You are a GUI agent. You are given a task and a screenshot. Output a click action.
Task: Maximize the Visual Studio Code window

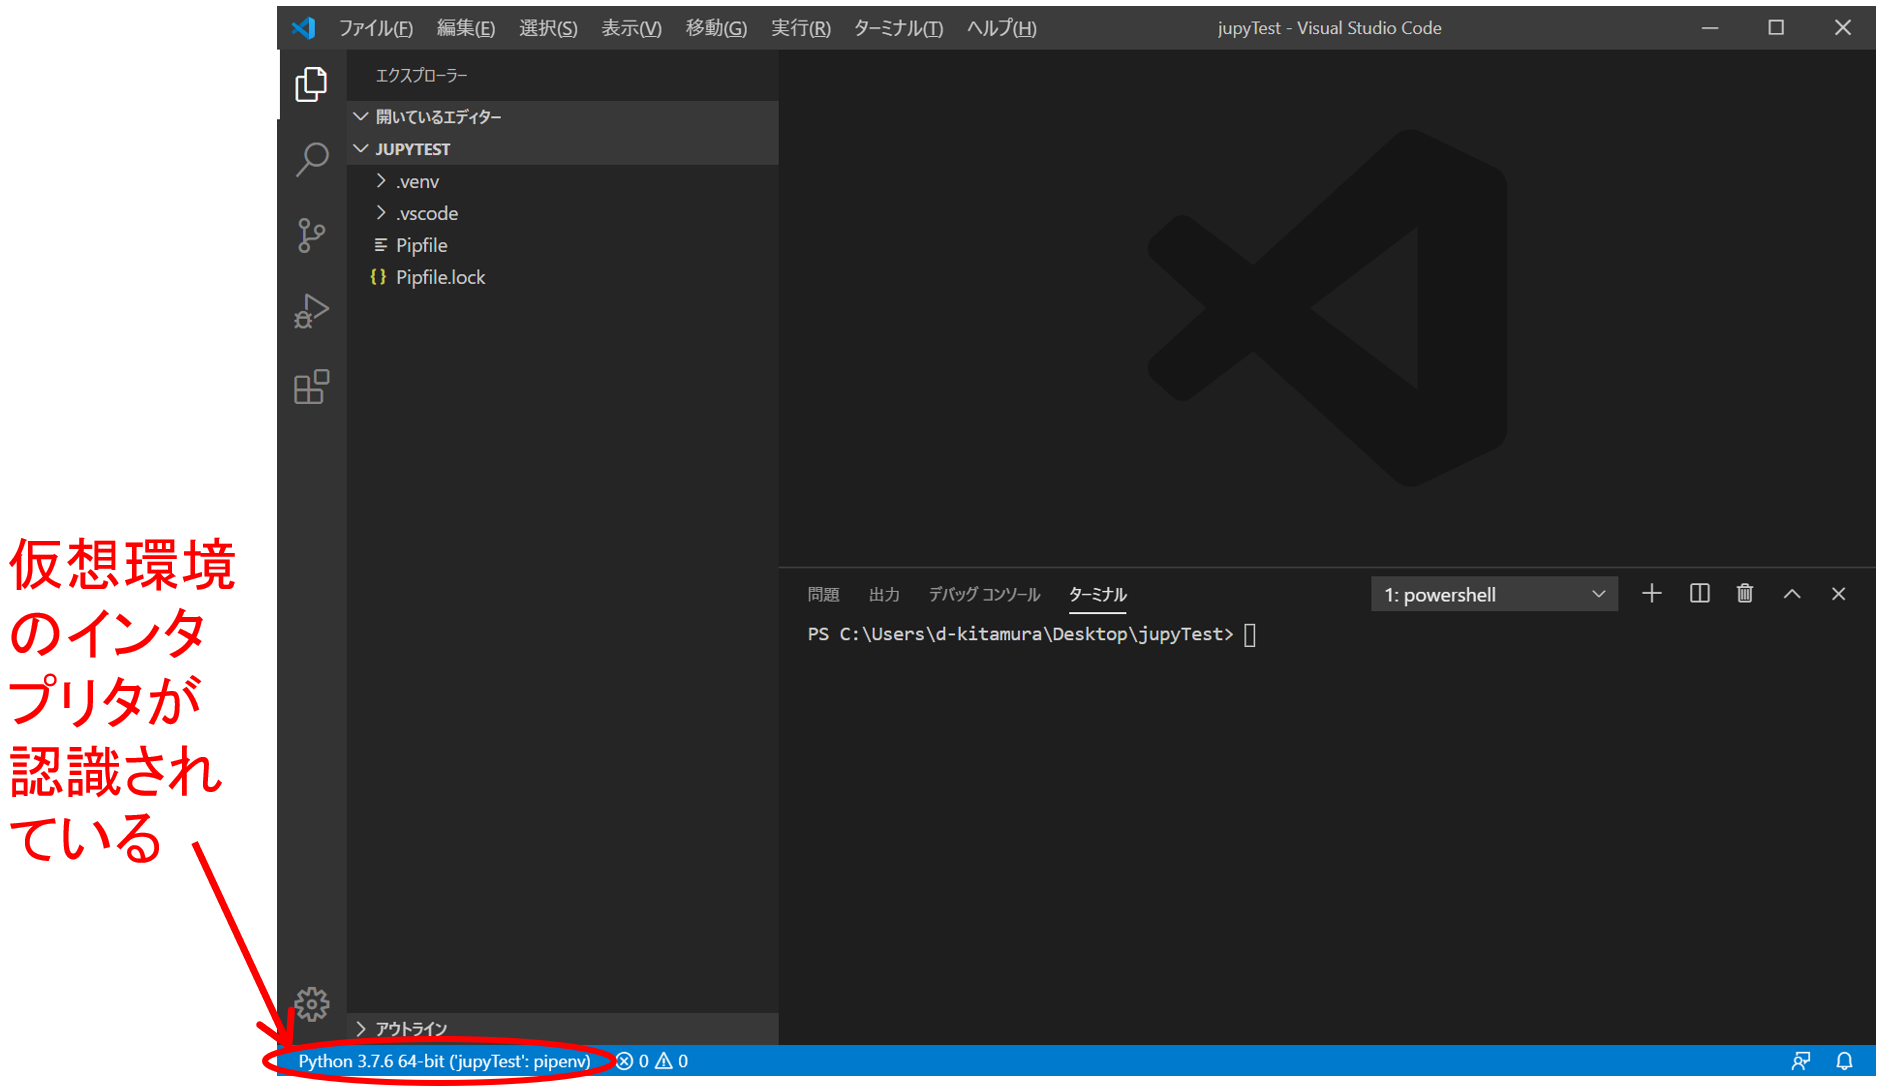1776,28
